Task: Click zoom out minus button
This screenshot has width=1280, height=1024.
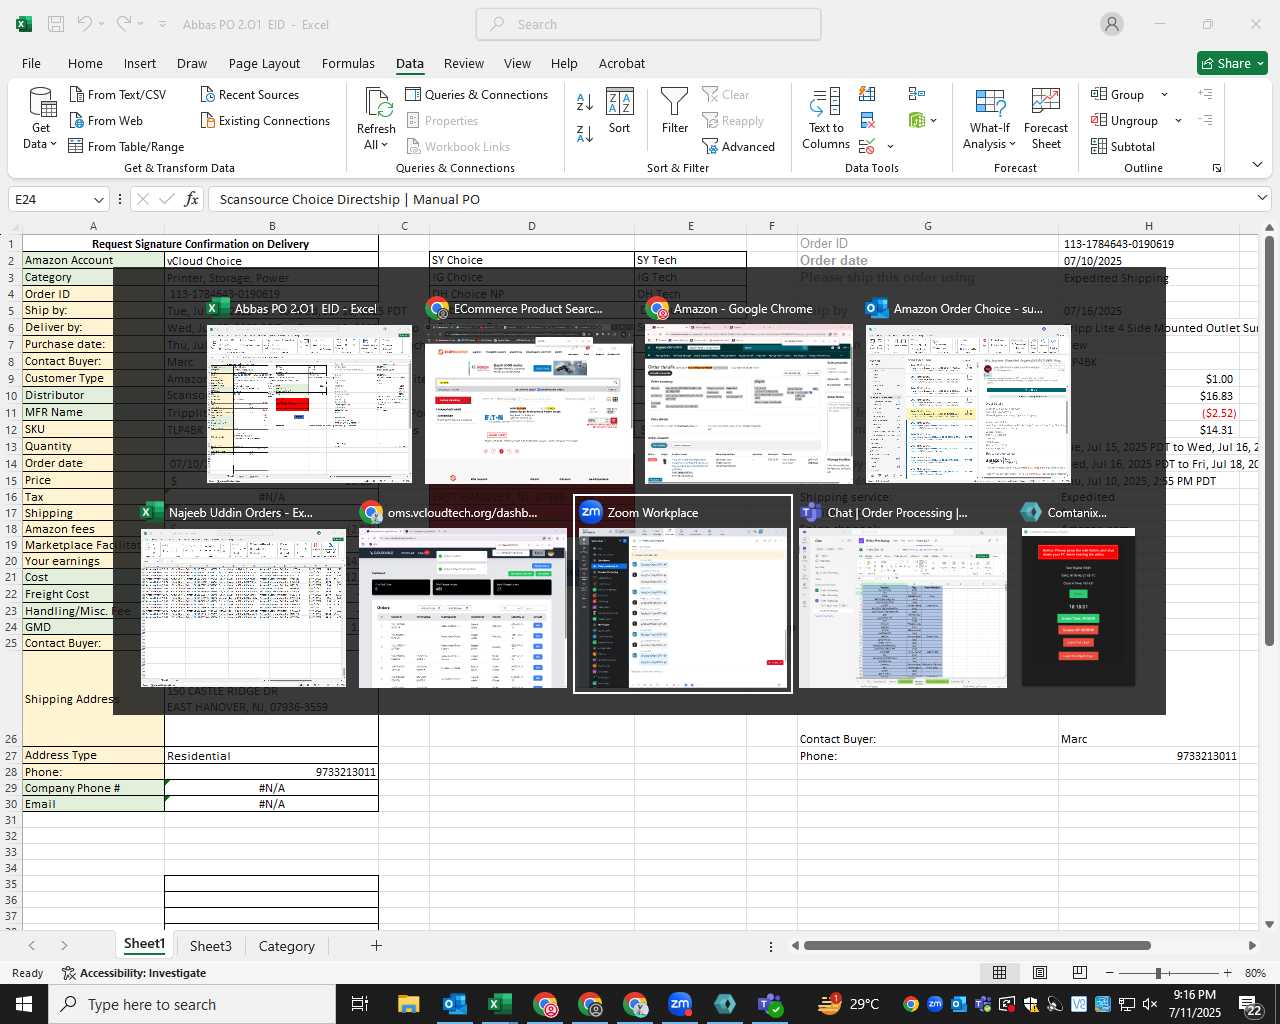Action: click(1110, 973)
